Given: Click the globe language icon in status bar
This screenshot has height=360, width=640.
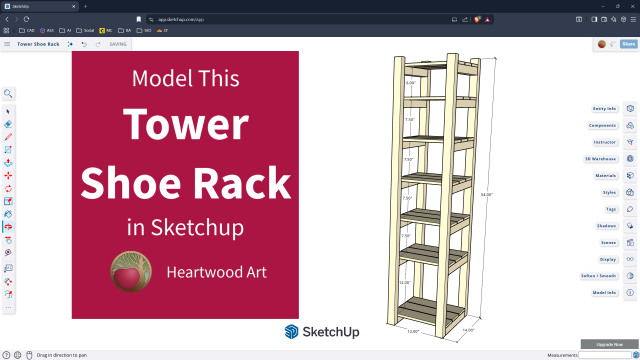Looking at the screenshot, I should (18, 355).
